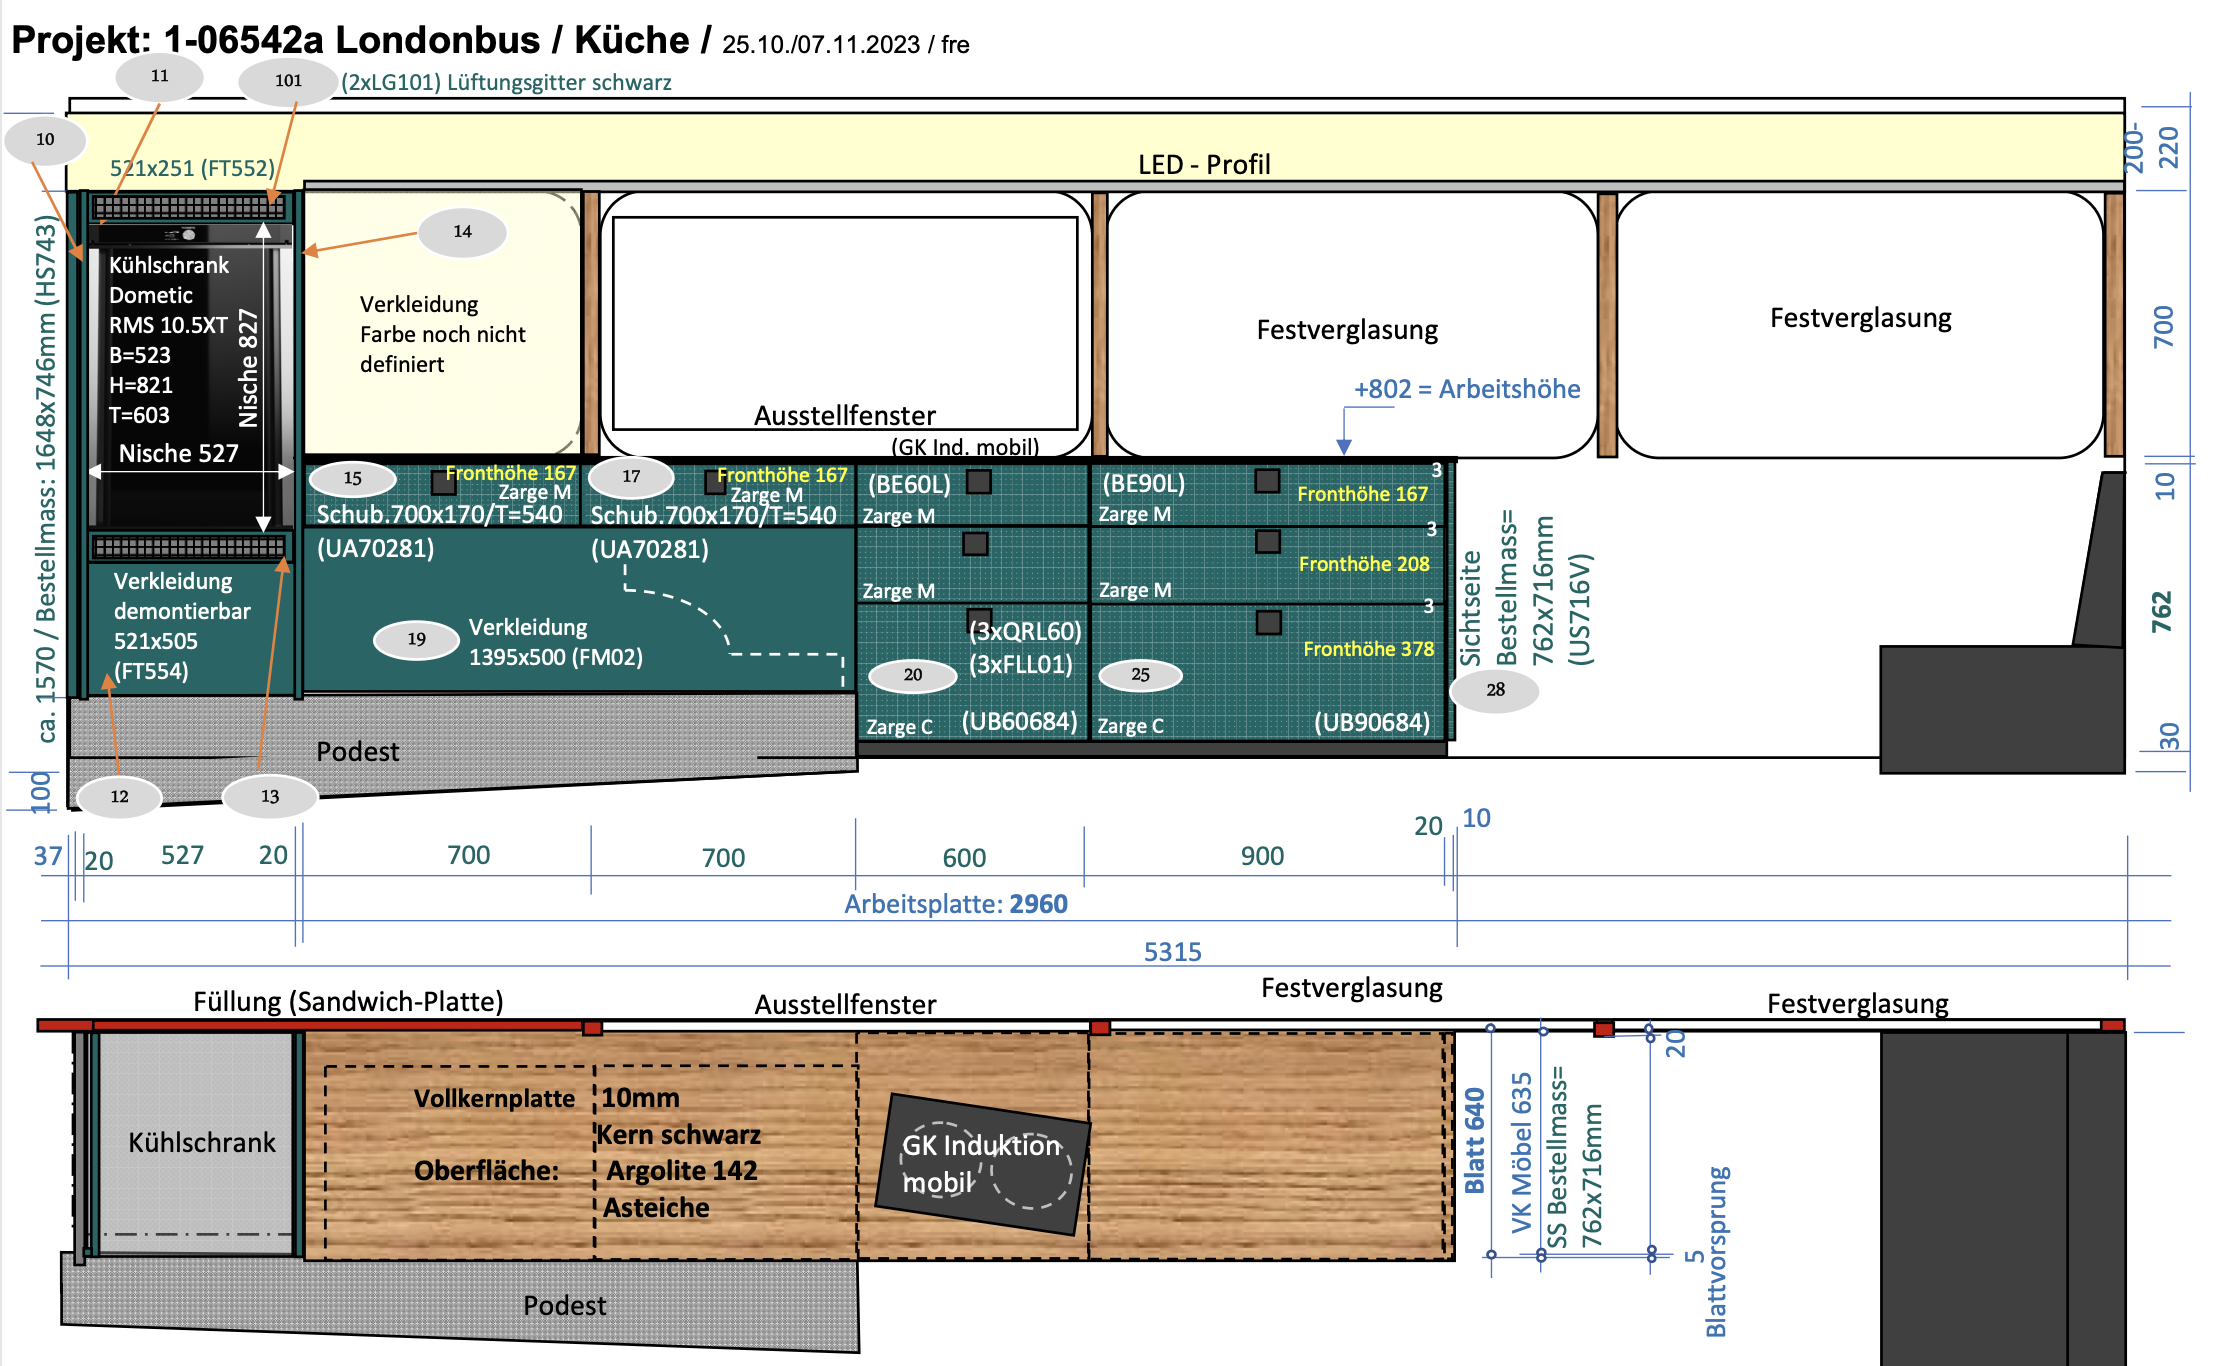Click the Blattvorsprung vertical dimension label
This screenshot has width=2222, height=1366.
(x=1716, y=1251)
